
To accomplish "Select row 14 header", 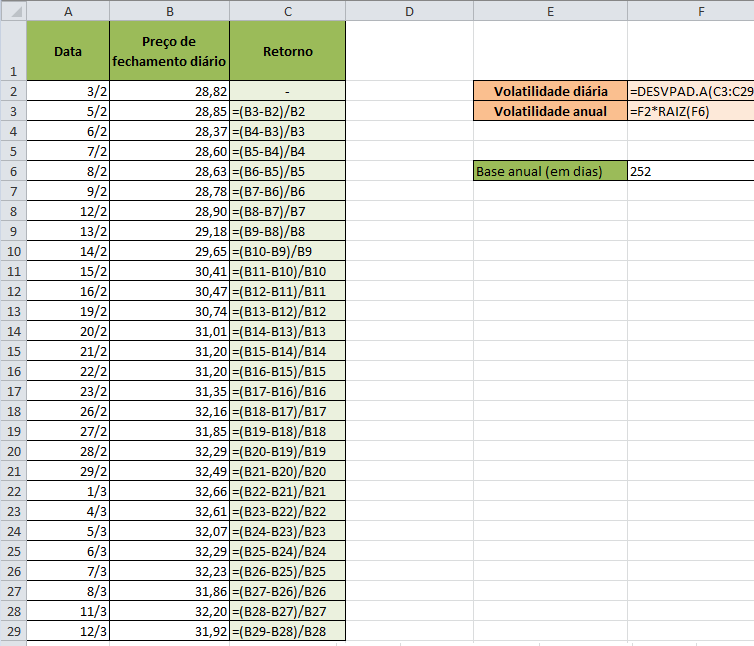I will (x=13, y=331).
